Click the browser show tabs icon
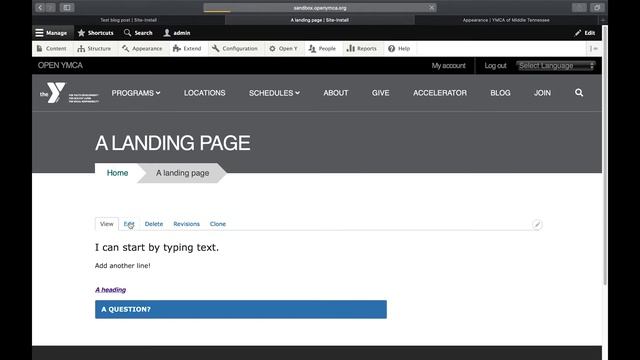This screenshot has height=360, width=640. click(597, 7)
